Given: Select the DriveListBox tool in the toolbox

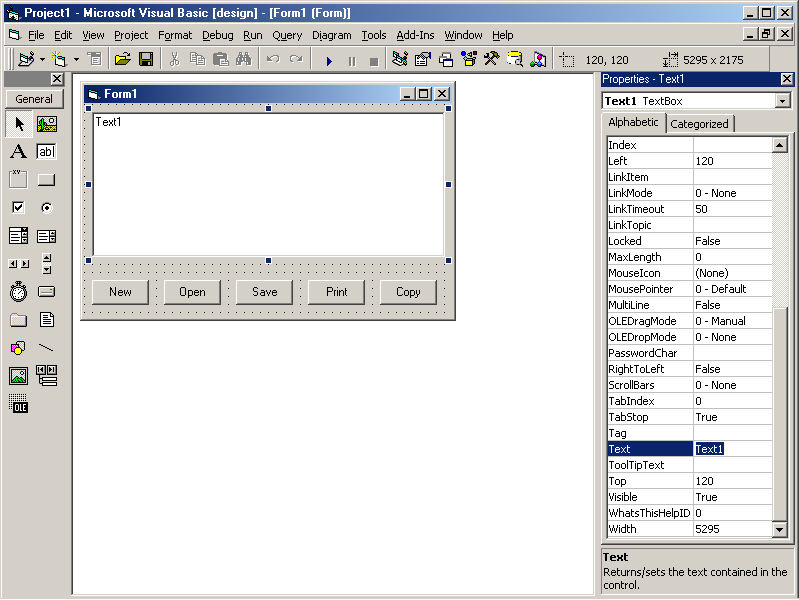Looking at the screenshot, I should click(46, 292).
